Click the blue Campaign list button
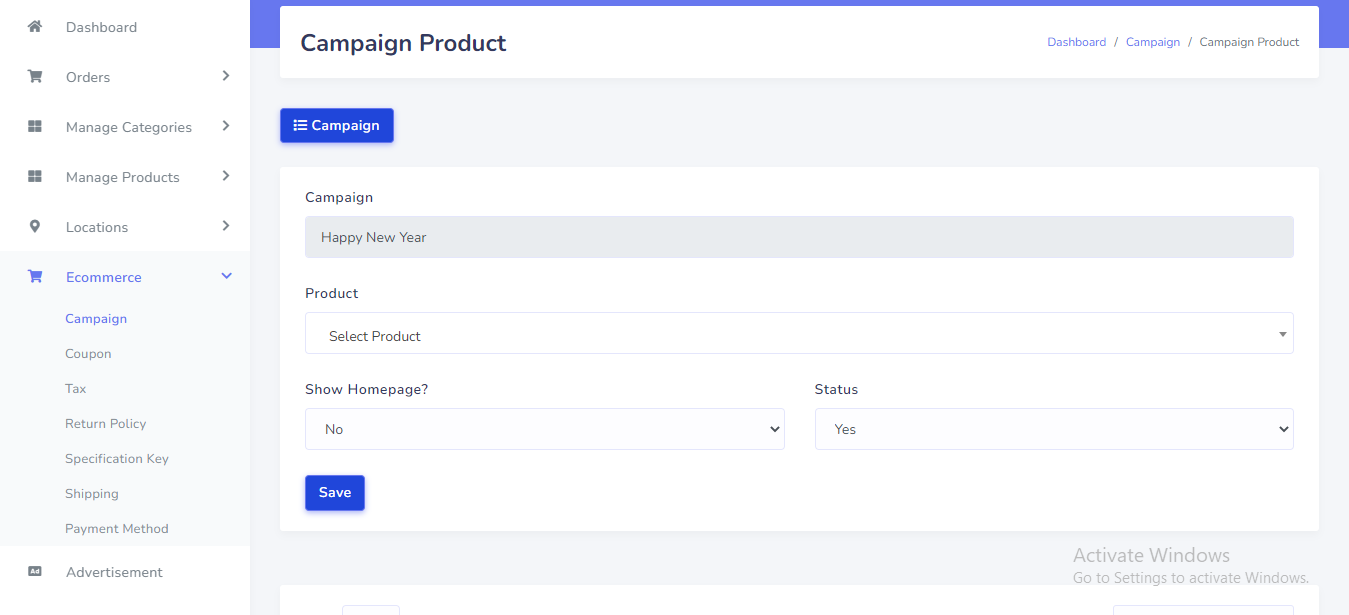 (337, 126)
